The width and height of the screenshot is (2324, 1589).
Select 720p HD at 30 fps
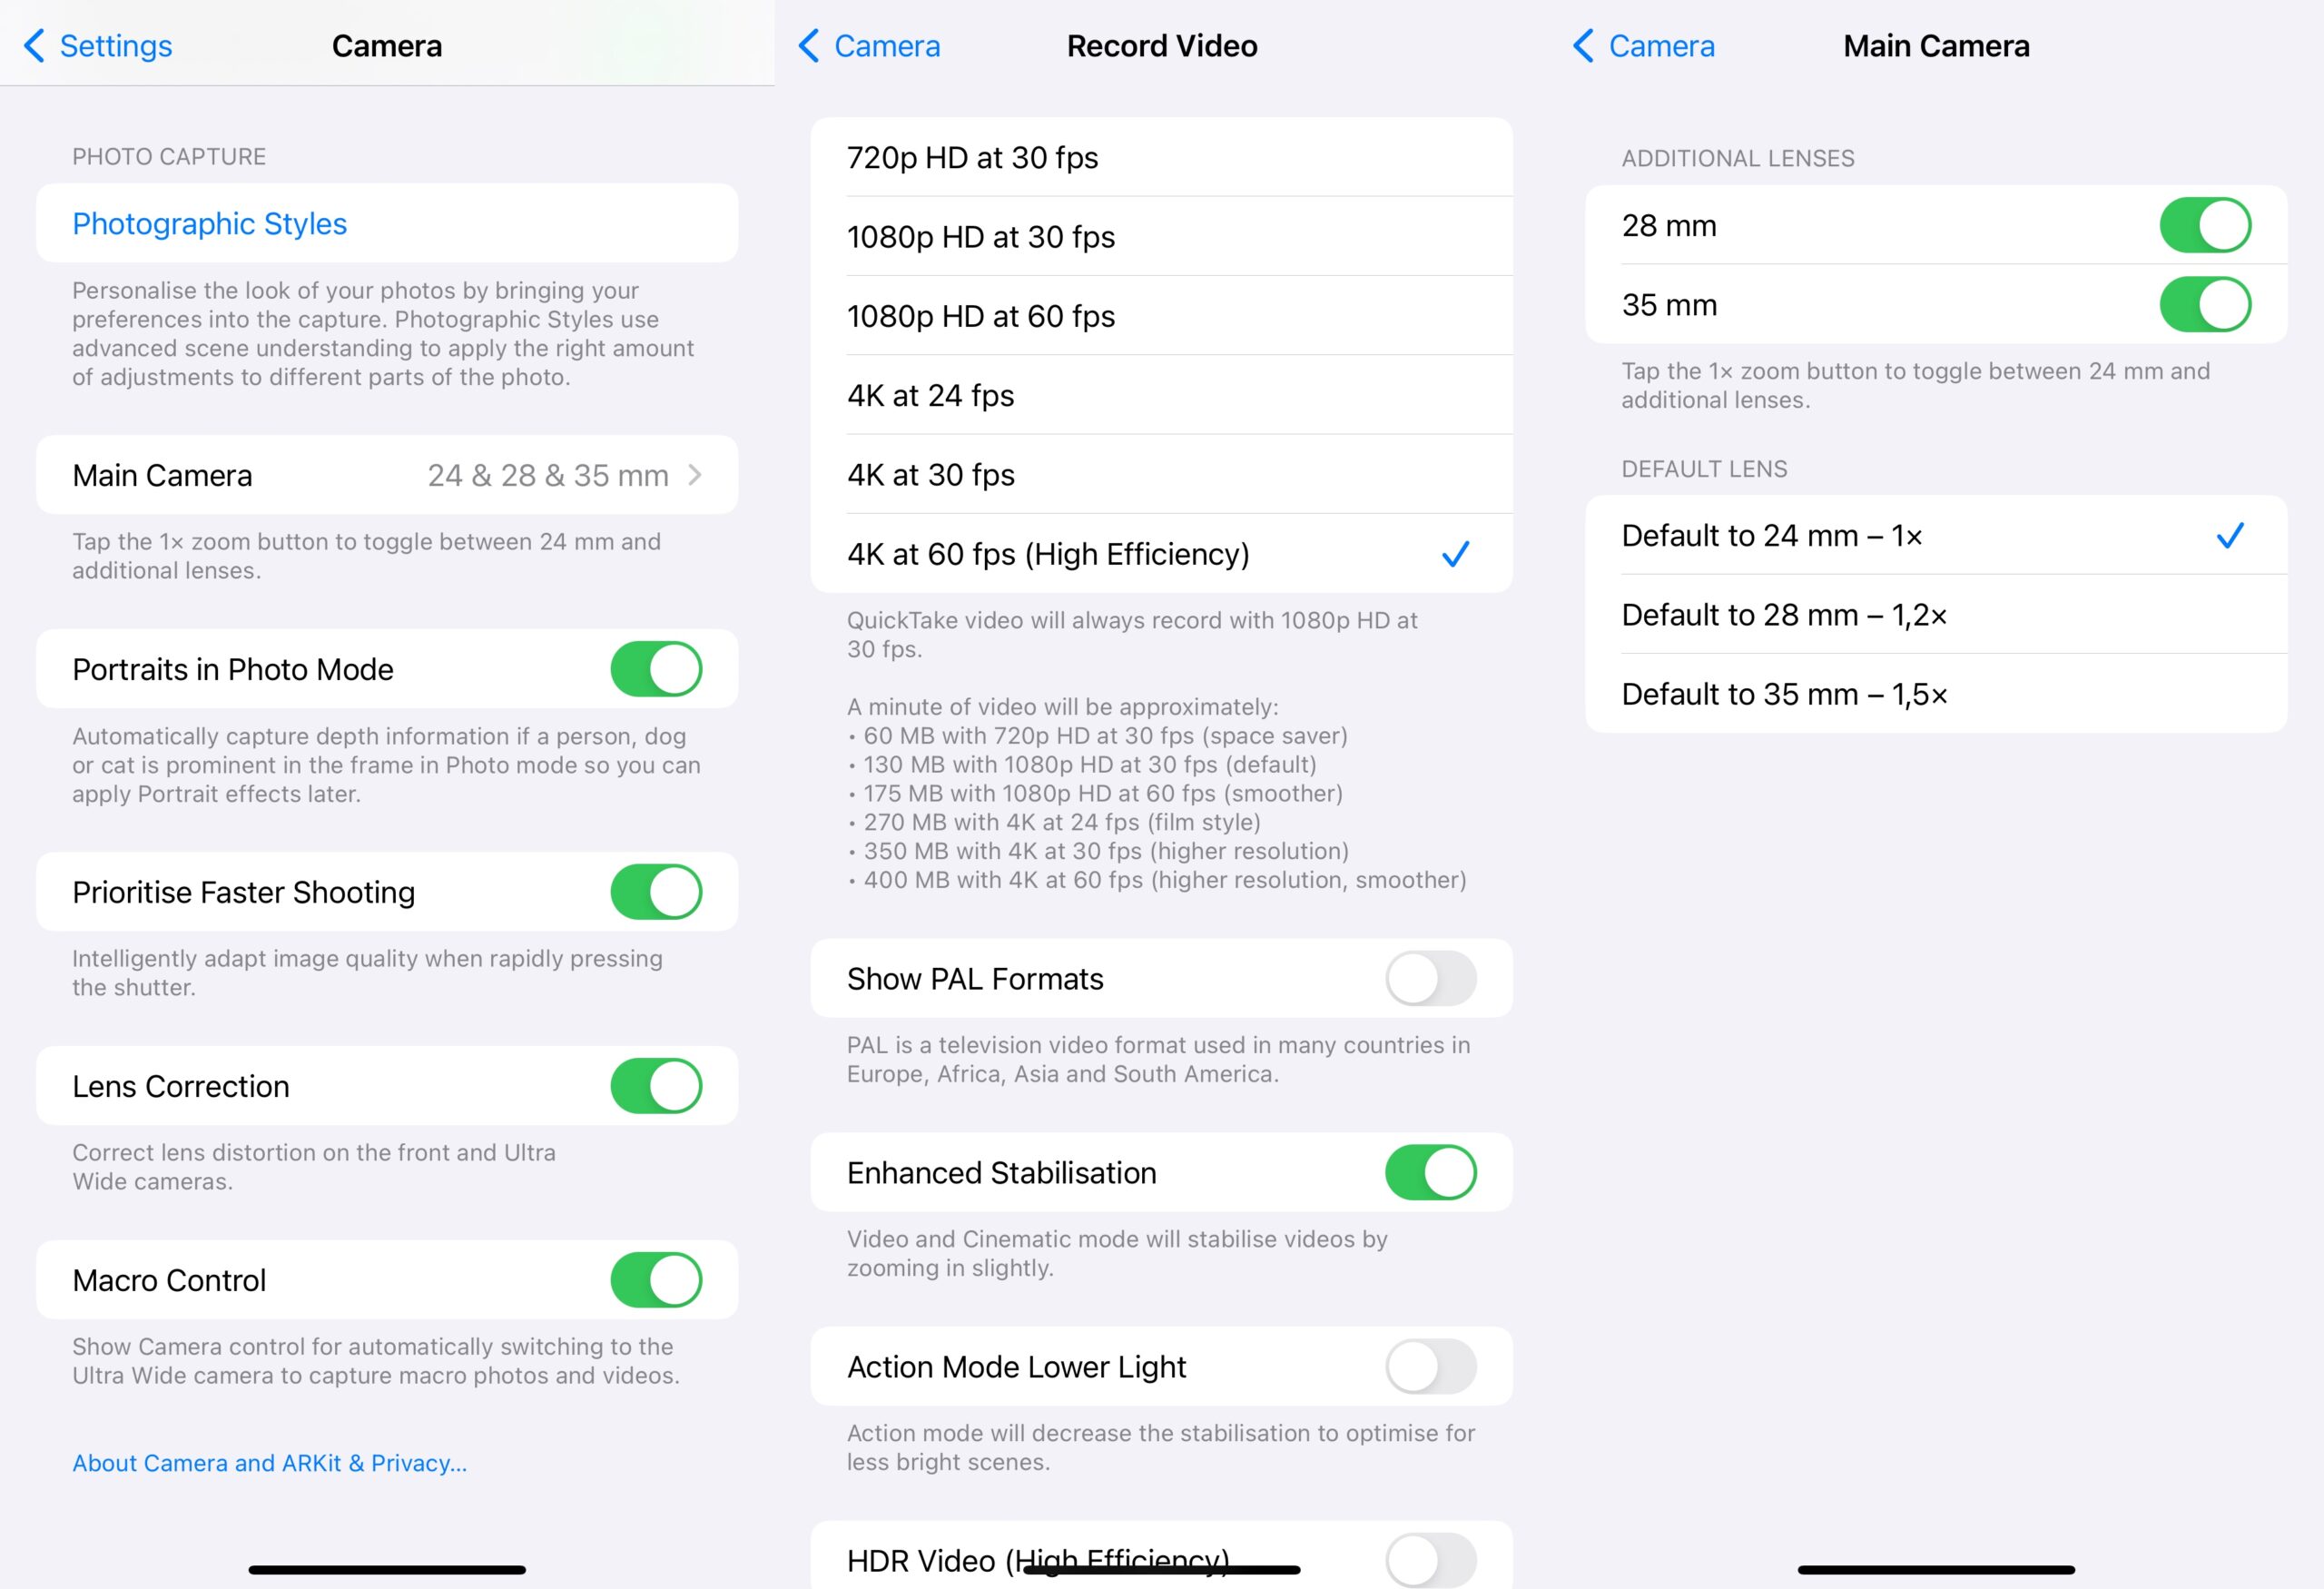(1161, 157)
